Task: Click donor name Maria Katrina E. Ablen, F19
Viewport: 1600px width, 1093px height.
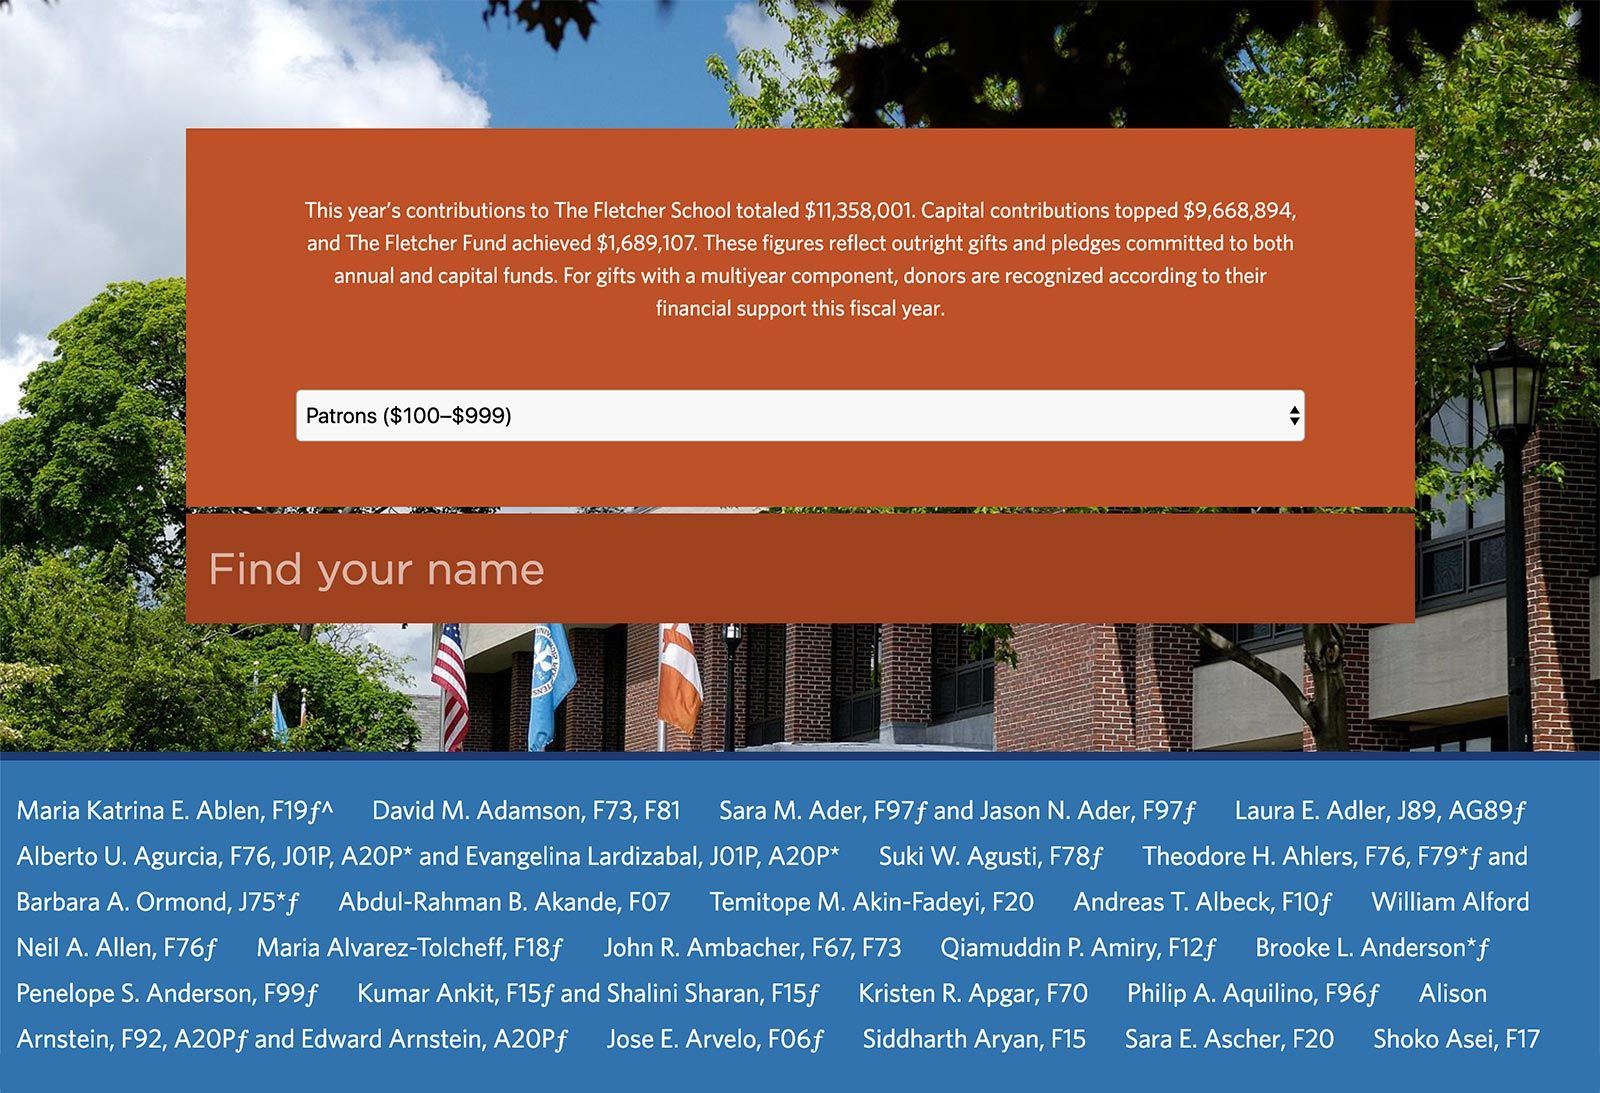Action: [174, 810]
